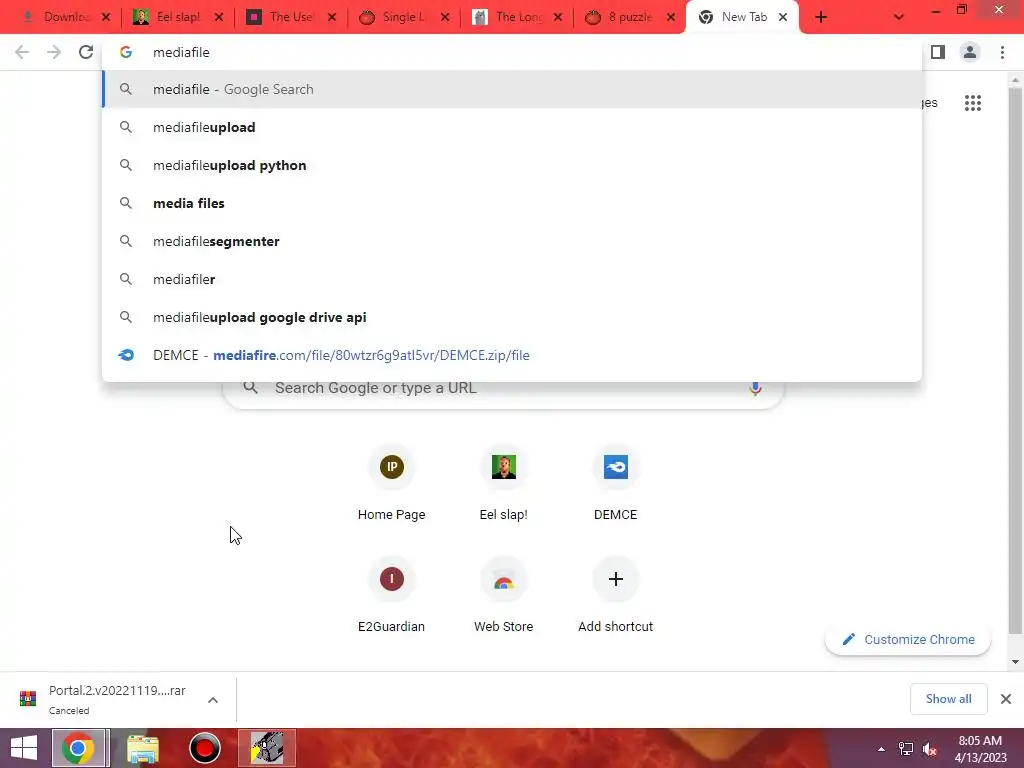Select the 'mediafileupload python' suggestion
The height and width of the screenshot is (768, 1024).
(512, 165)
